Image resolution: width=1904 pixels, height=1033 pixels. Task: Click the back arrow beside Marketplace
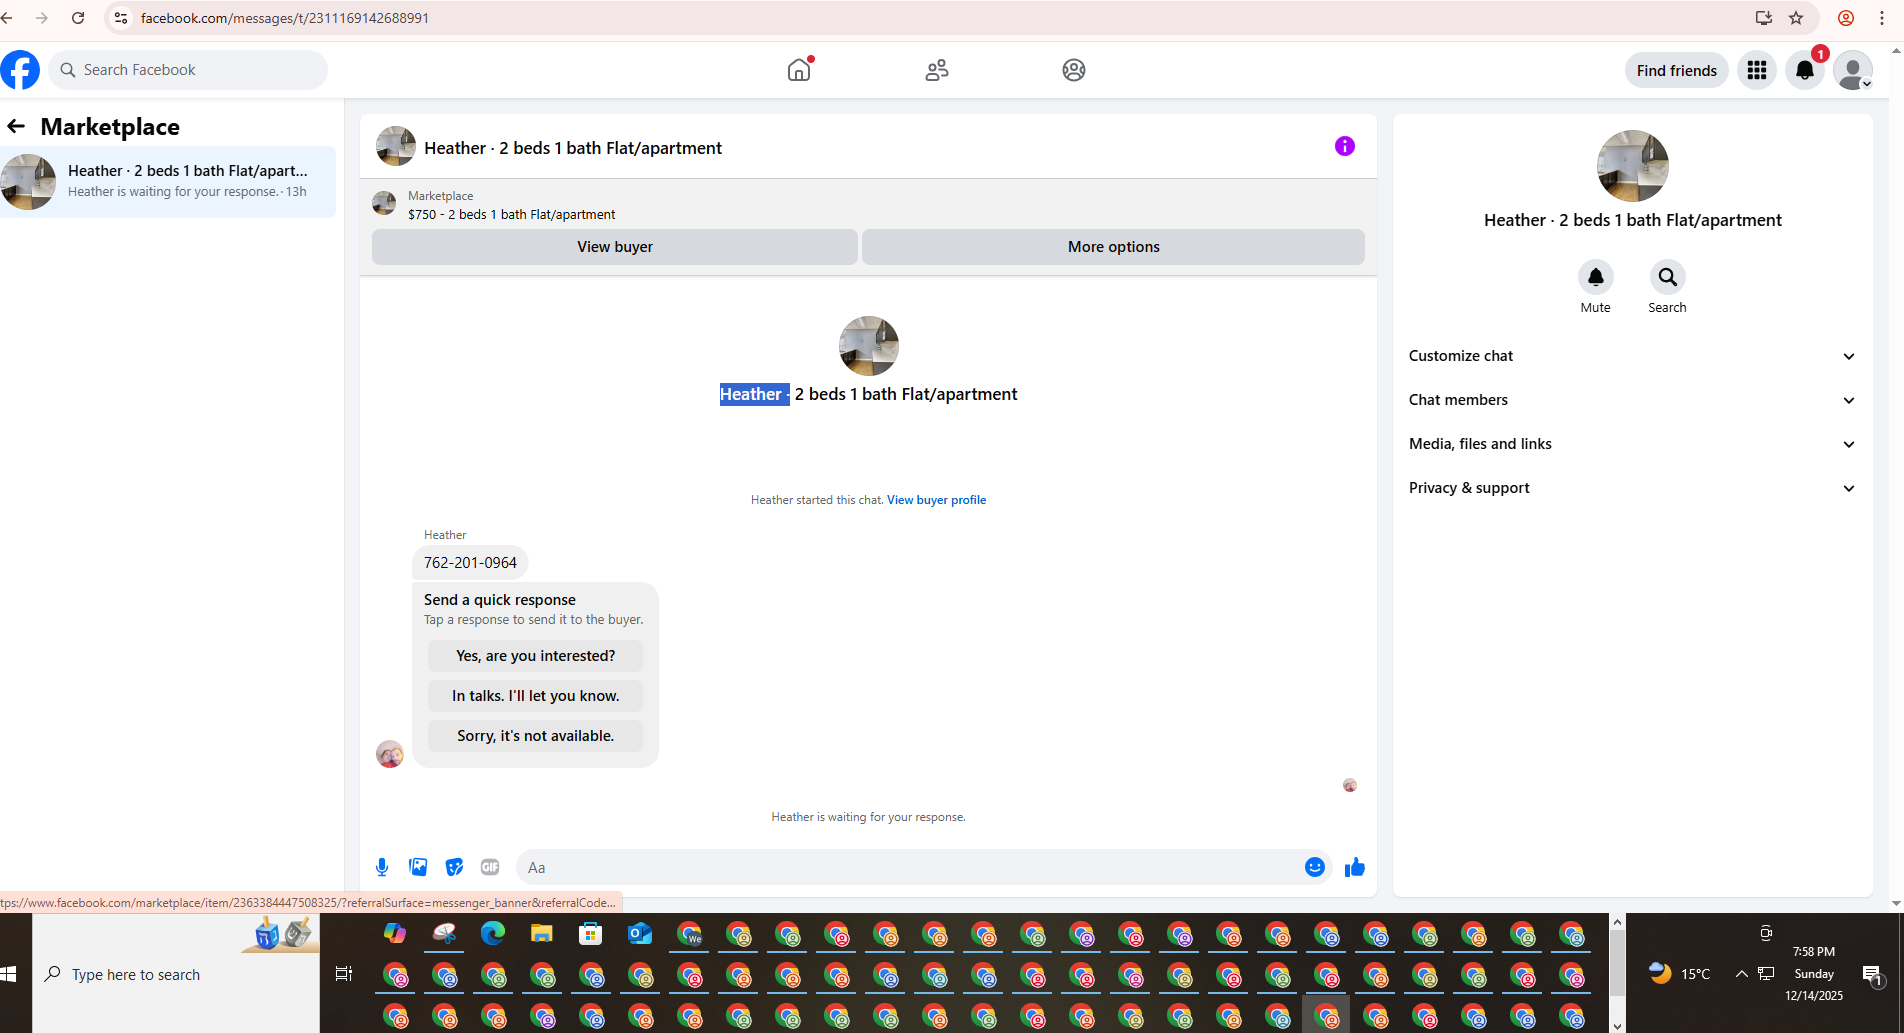tap(16, 126)
